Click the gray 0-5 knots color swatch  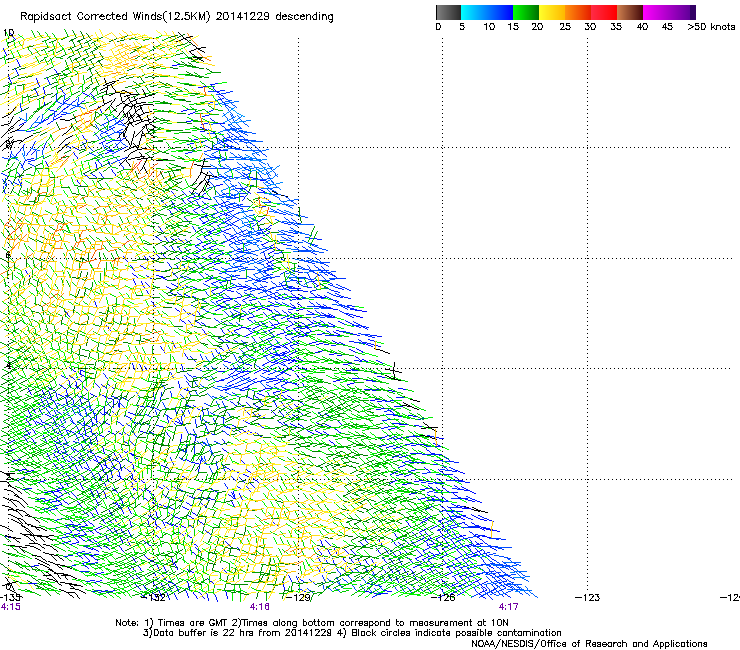[x=448, y=12]
